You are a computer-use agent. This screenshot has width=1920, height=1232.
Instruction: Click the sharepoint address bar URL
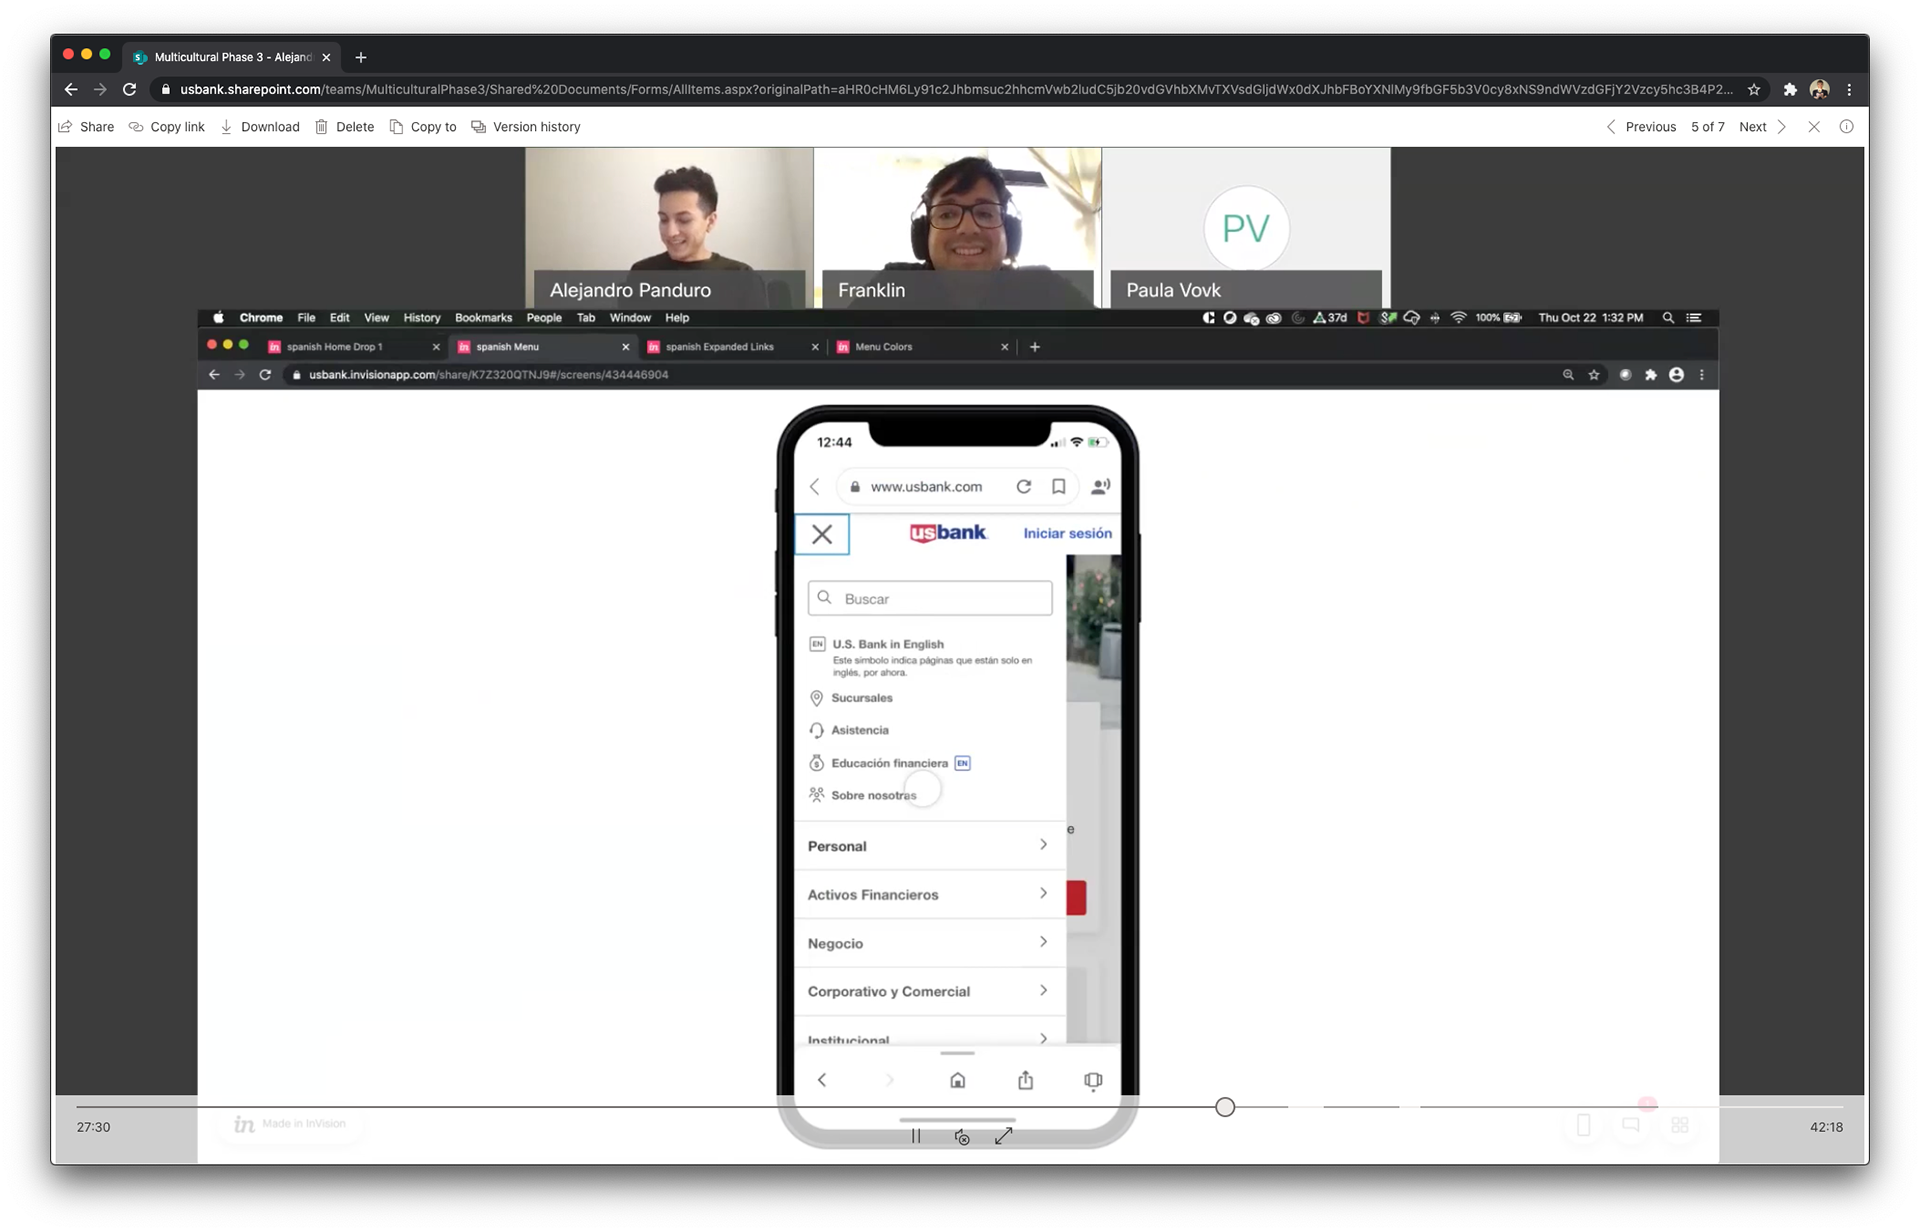pyautogui.click(x=955, y=89)
